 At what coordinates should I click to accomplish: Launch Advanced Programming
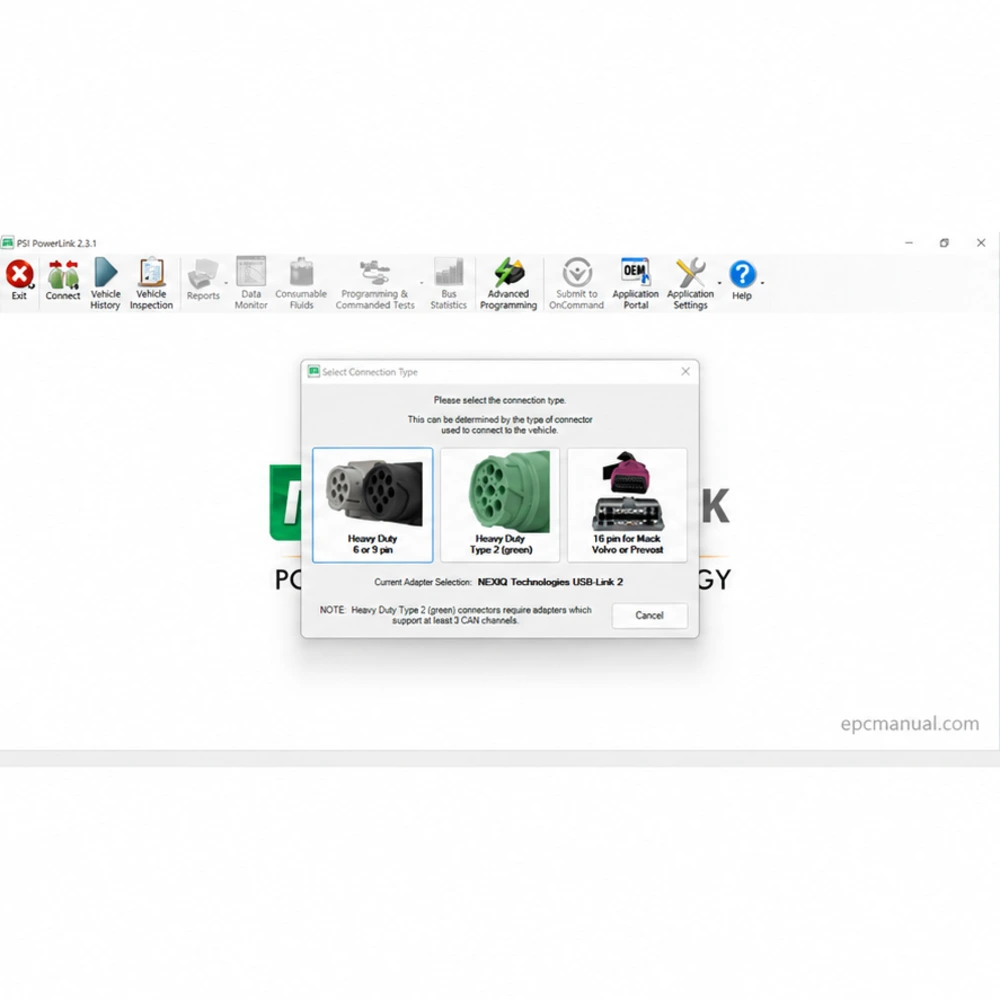coord(508,283)
